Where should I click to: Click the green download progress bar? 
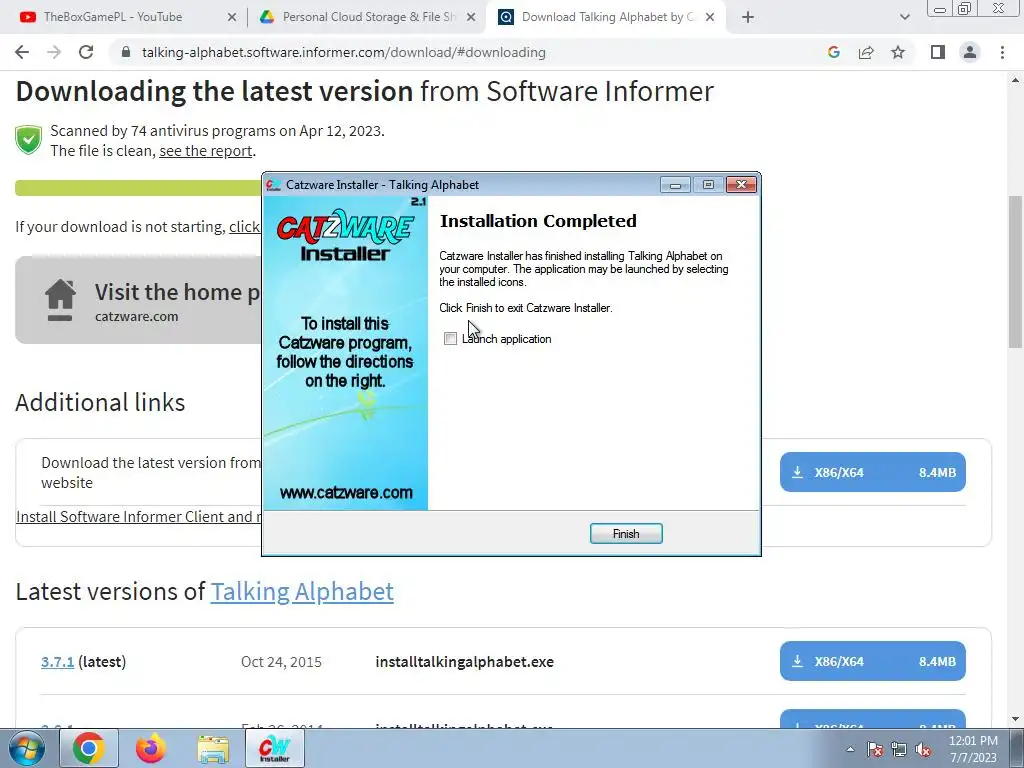tap(138, 187)
